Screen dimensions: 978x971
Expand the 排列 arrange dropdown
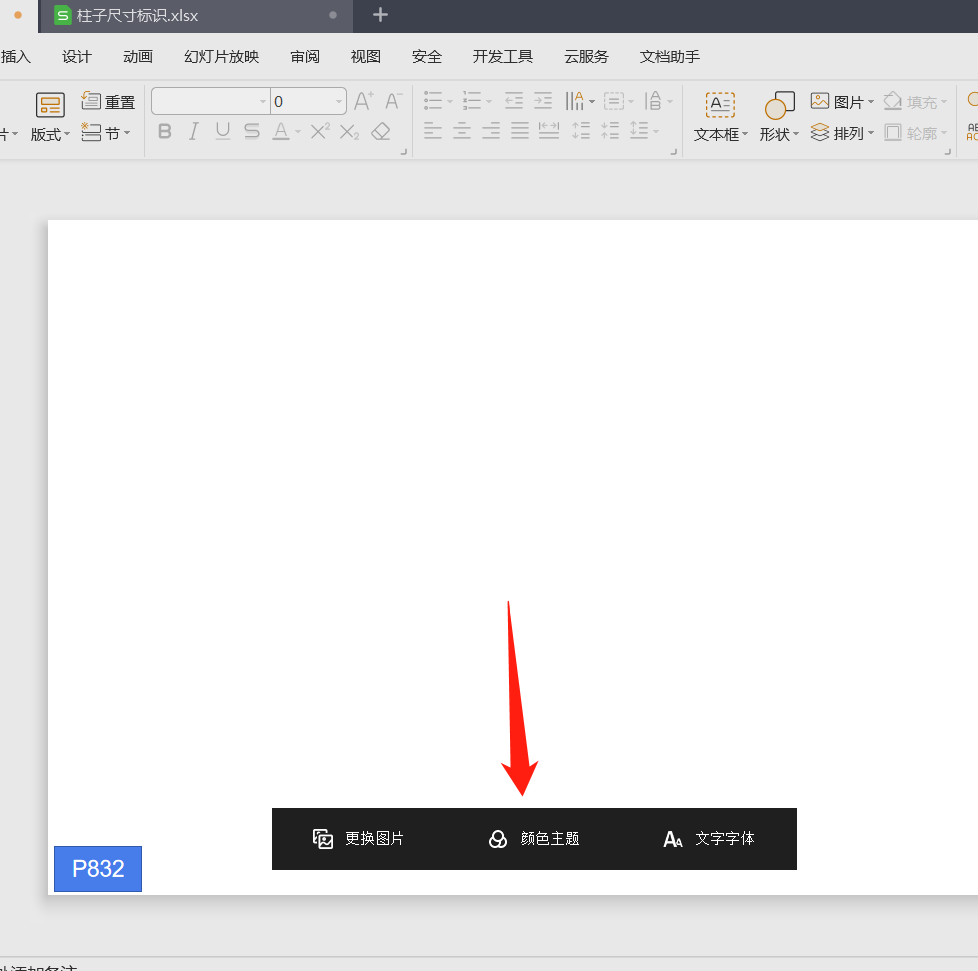[871, 133]
